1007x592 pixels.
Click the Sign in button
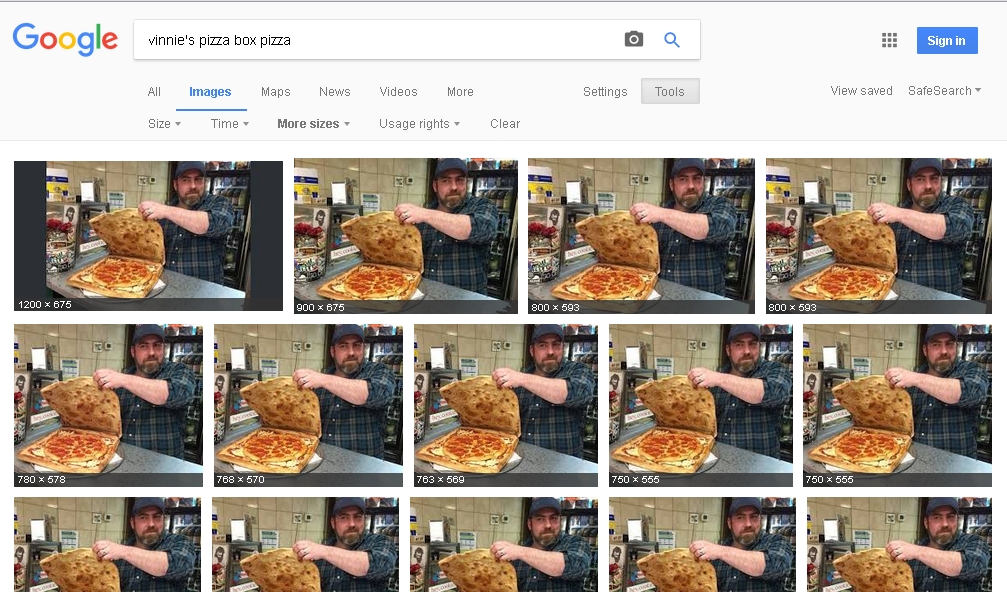pos(947,40)
